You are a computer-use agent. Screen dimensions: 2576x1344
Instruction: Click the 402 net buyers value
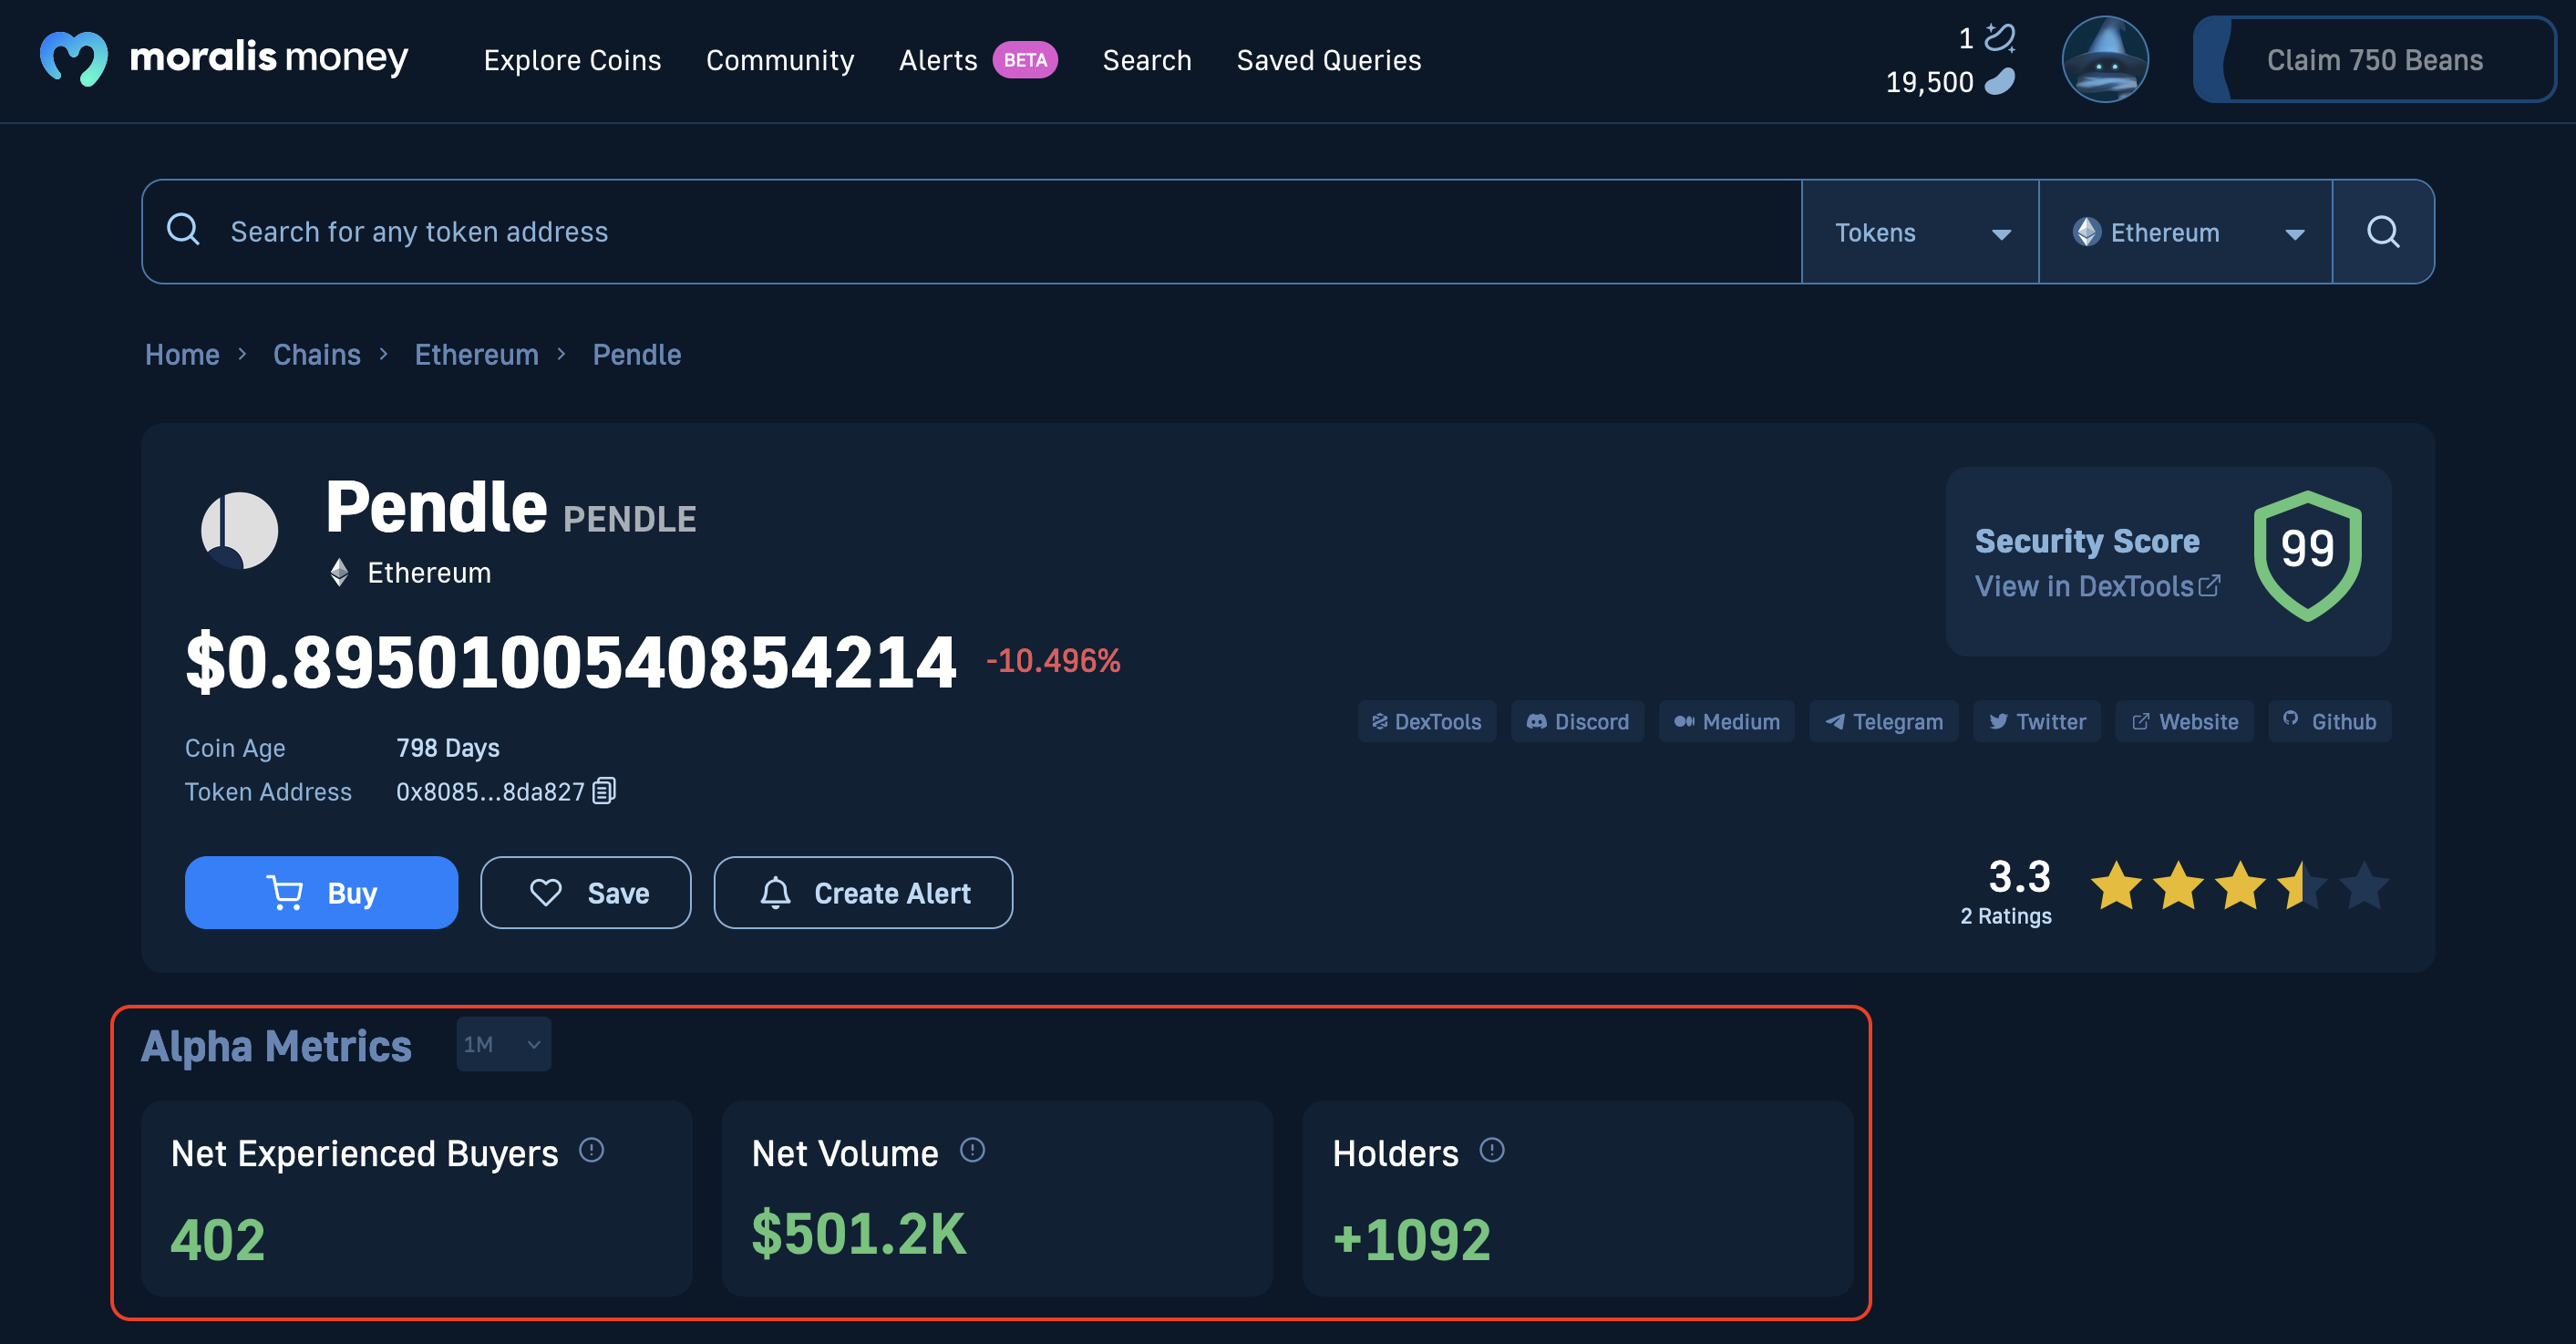[218, 1239]
